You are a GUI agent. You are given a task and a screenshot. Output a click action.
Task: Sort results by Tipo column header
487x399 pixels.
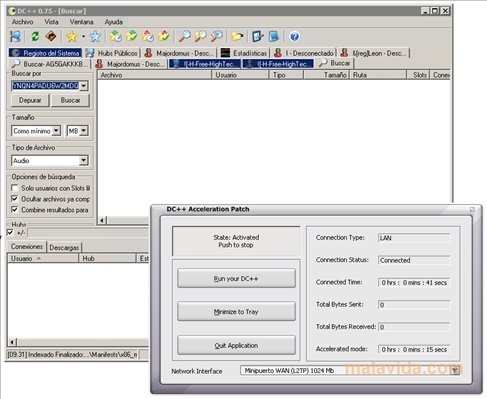[x=286, y=75]
